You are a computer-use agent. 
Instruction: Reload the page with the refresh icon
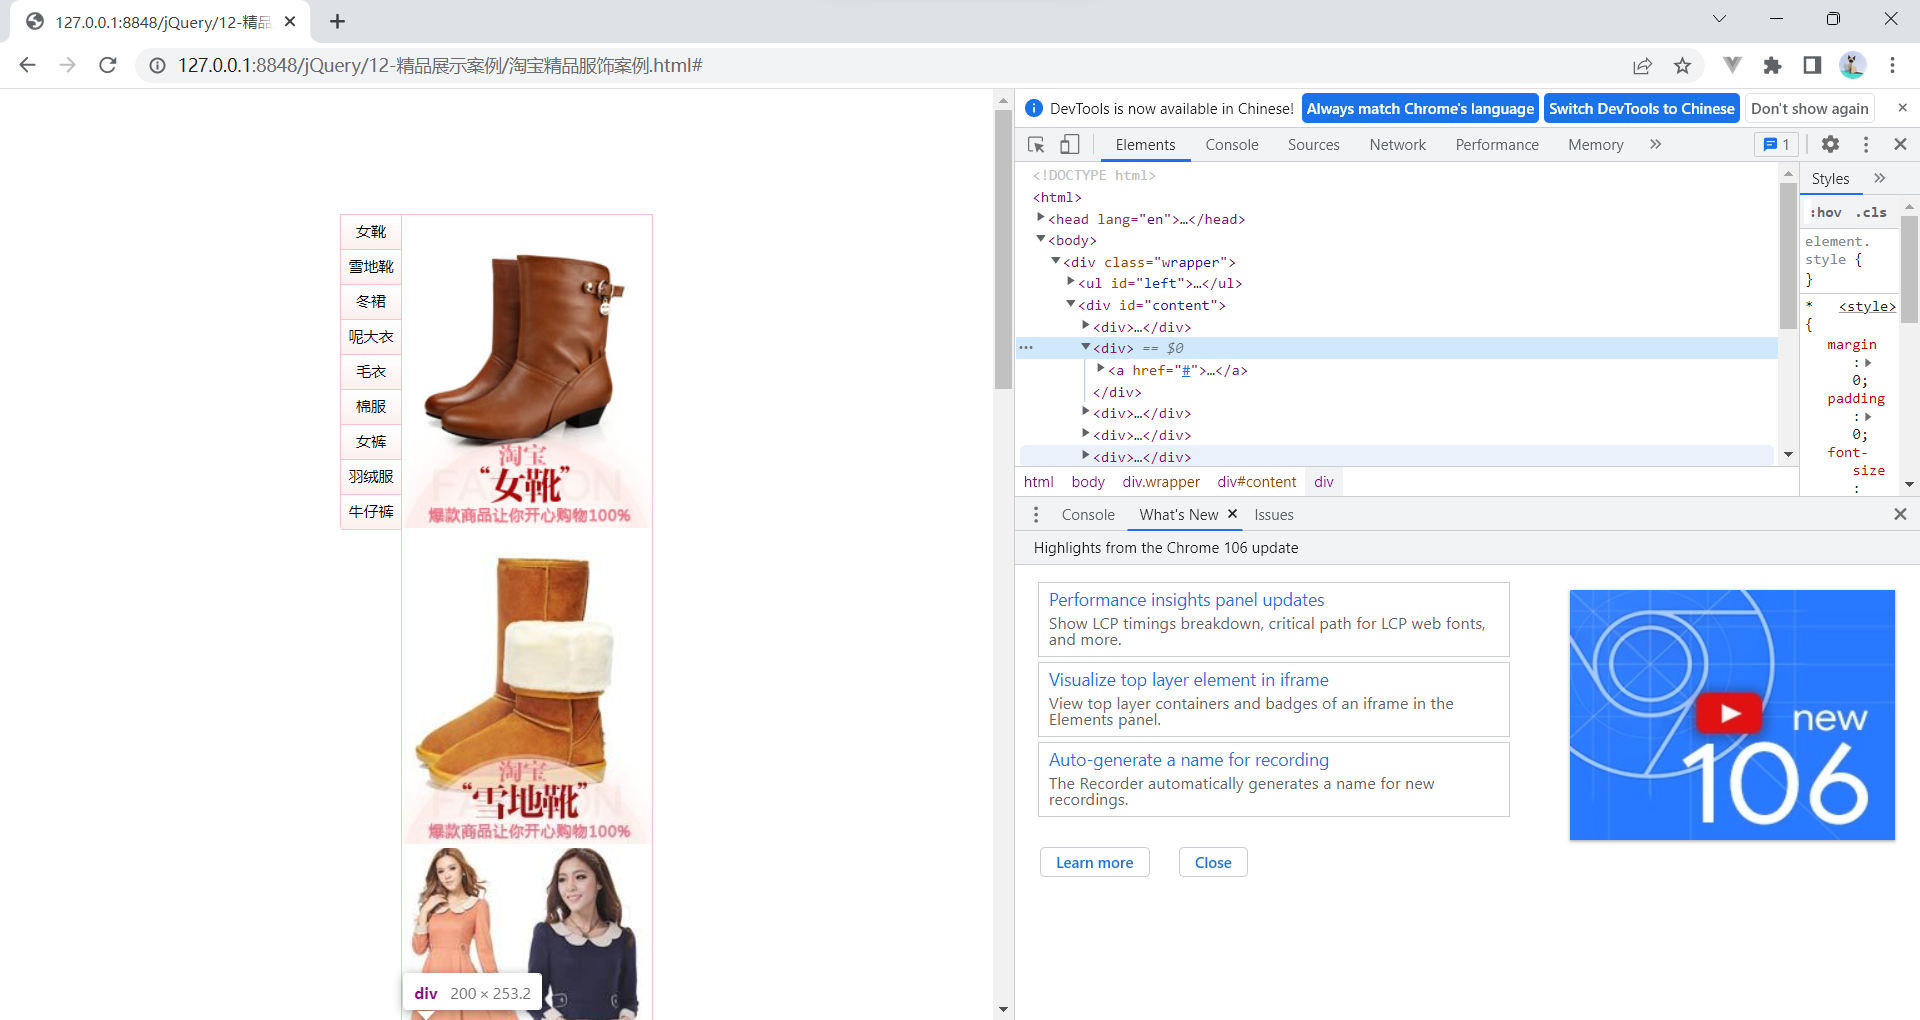point(107,65)
